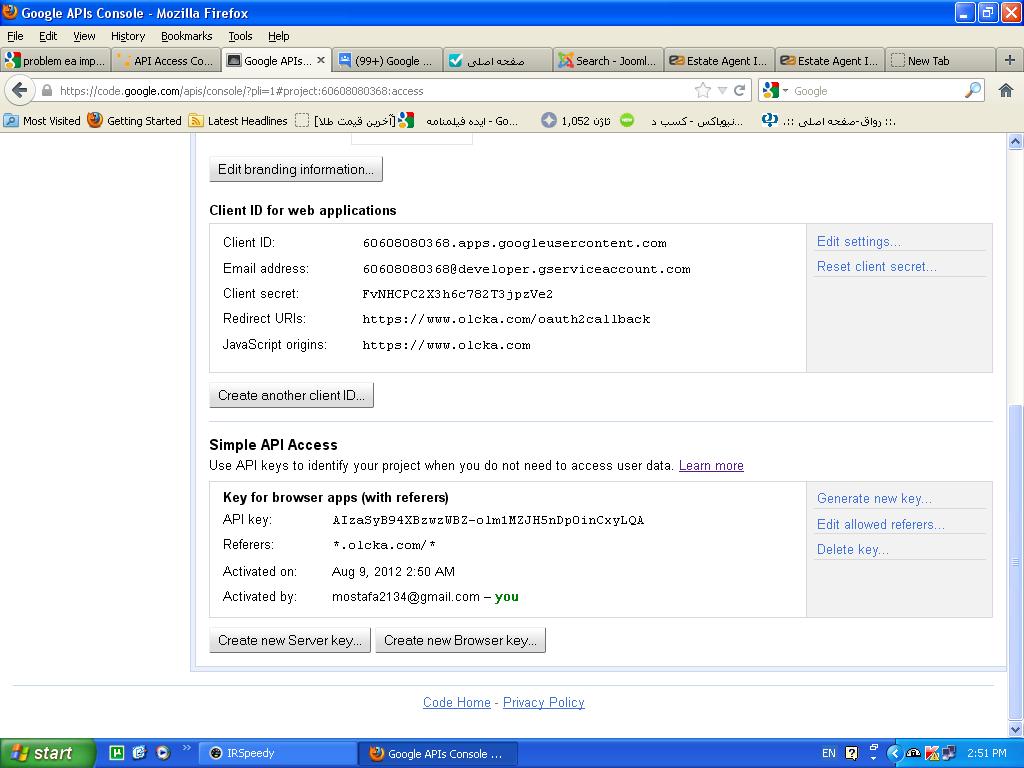Open the Edit allowed referers link
This screenshot has height=768, width=1024.
[881, 524]
